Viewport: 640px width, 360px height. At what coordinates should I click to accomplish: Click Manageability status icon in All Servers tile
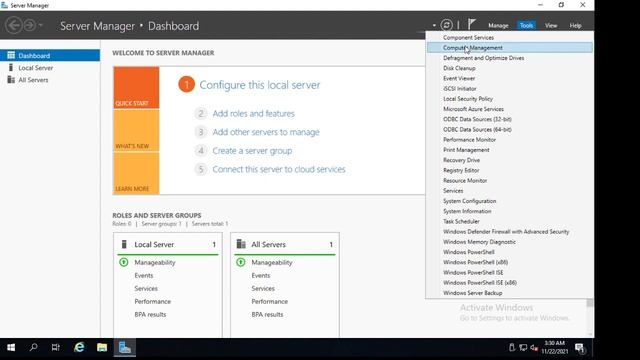tap(241, 262)
